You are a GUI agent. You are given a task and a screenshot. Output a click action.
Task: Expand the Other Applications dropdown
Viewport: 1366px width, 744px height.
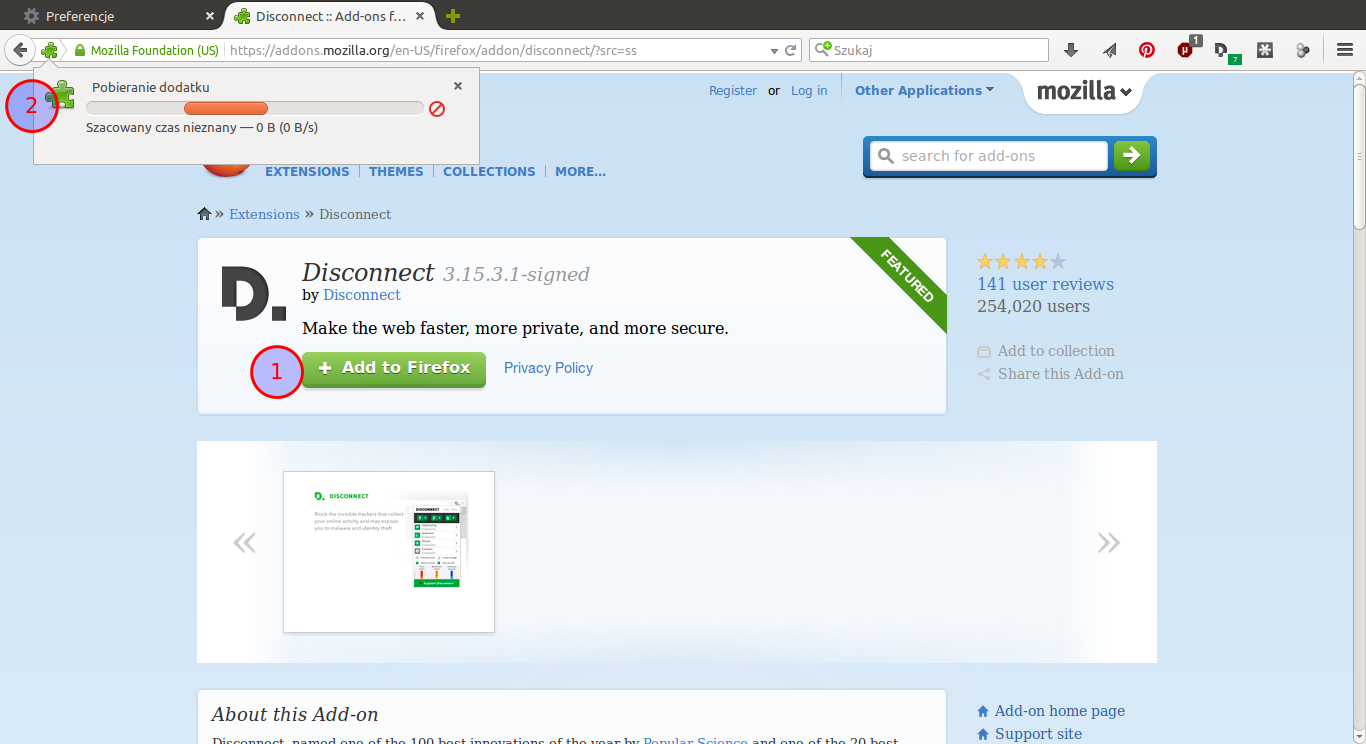[x=924, y=90]
